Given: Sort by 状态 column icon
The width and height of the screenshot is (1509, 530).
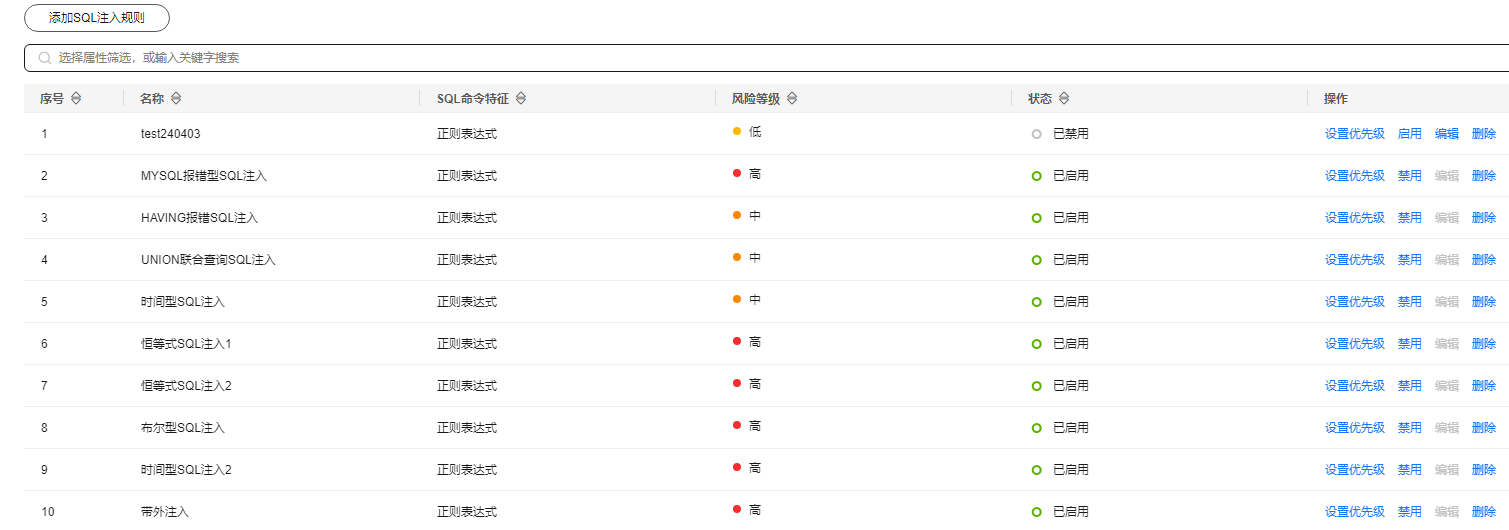Looking at the screenshot, I should pyautogui.click(x=1064, y=99).
